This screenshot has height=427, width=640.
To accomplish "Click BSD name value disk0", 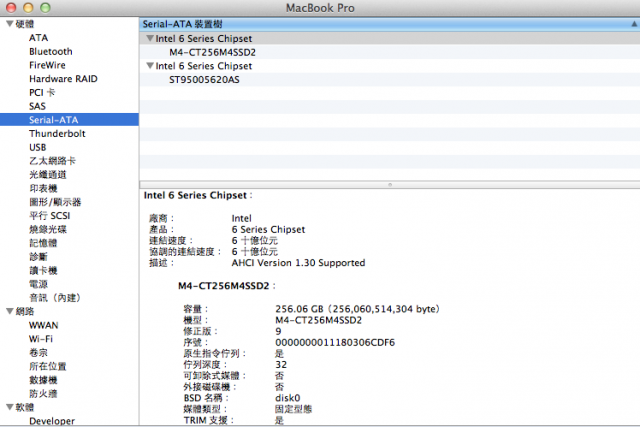I will point(288,398).
